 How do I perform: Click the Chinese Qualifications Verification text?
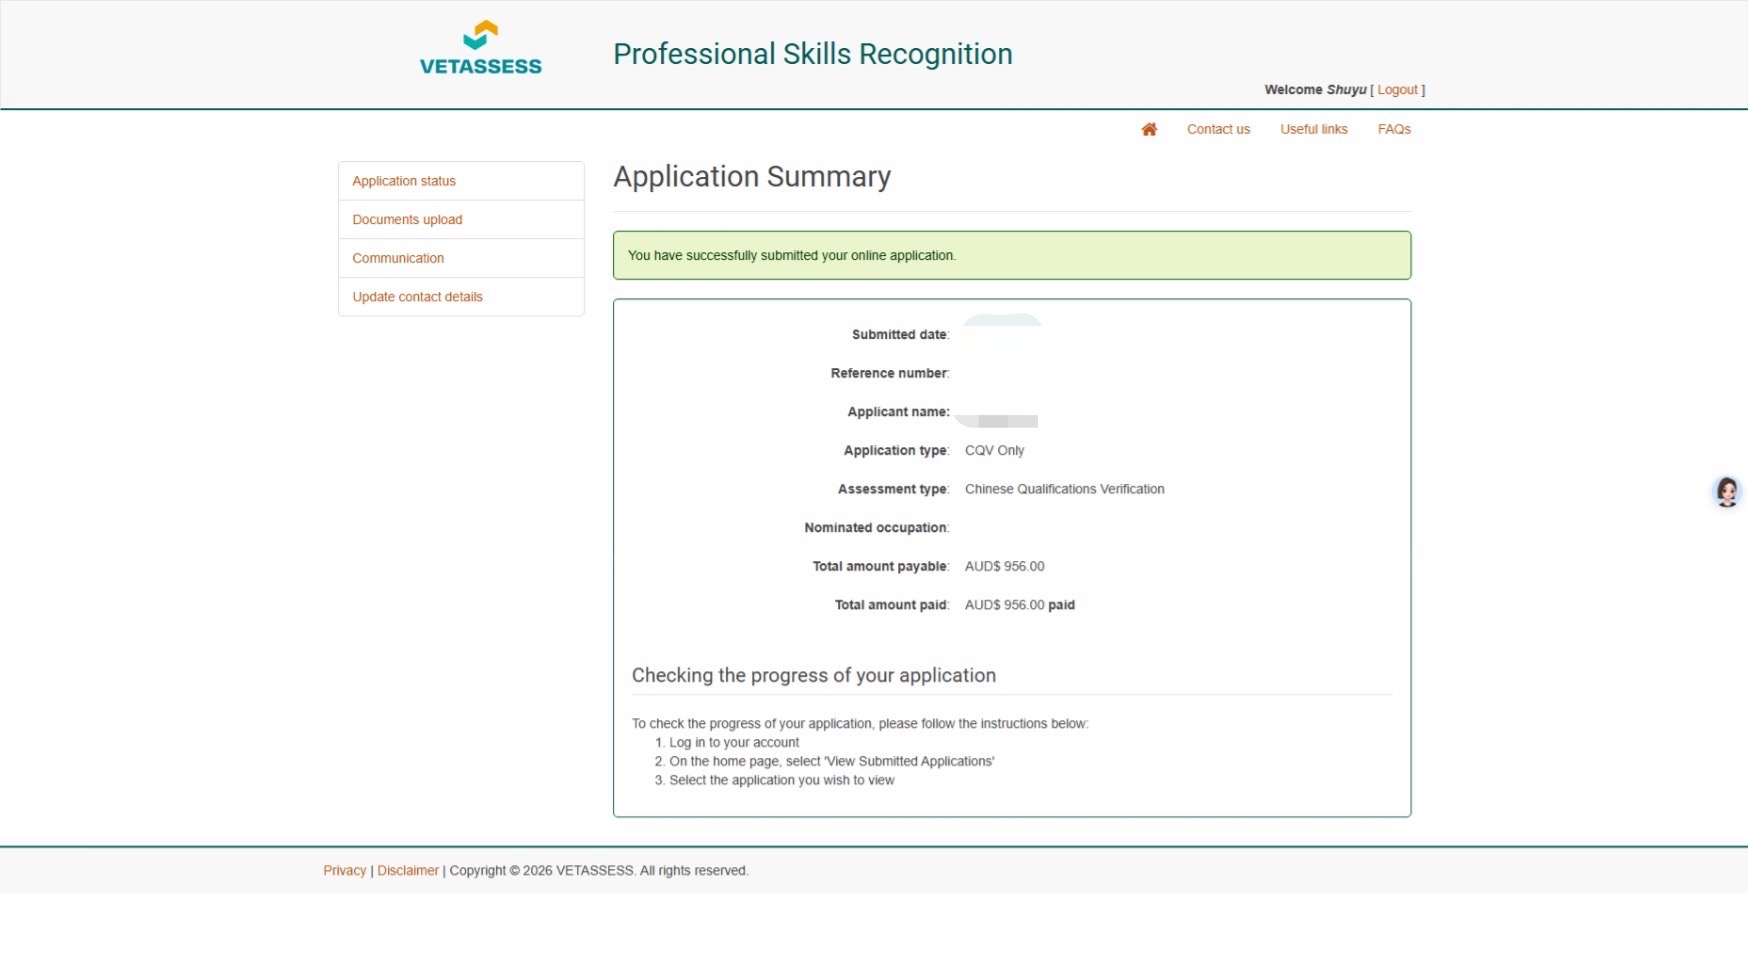[1064, 489]
